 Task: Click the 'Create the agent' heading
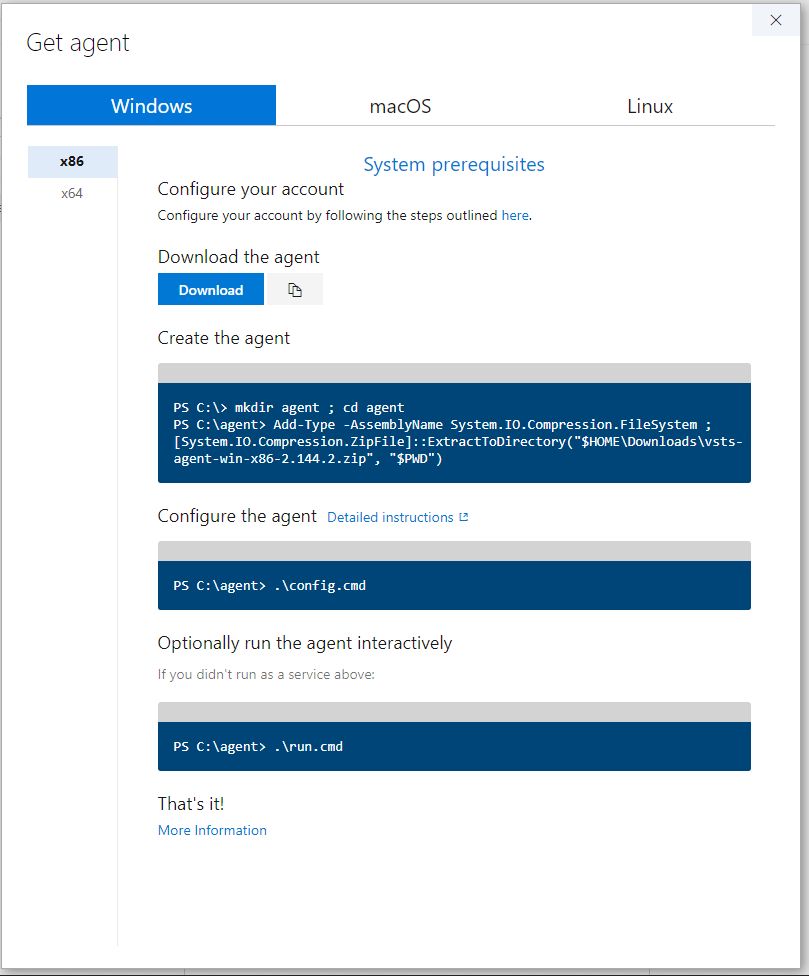click(x=224, y=338)
